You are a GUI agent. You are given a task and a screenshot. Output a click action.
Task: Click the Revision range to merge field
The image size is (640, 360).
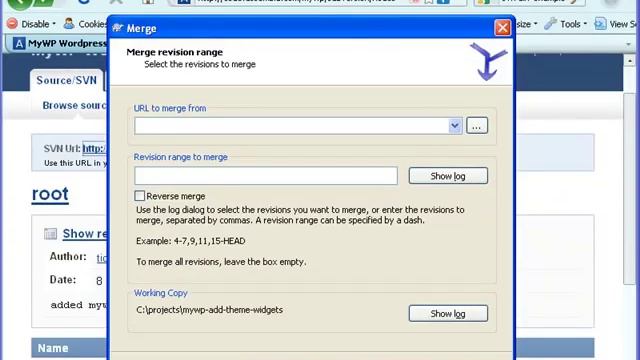[266, 176]
